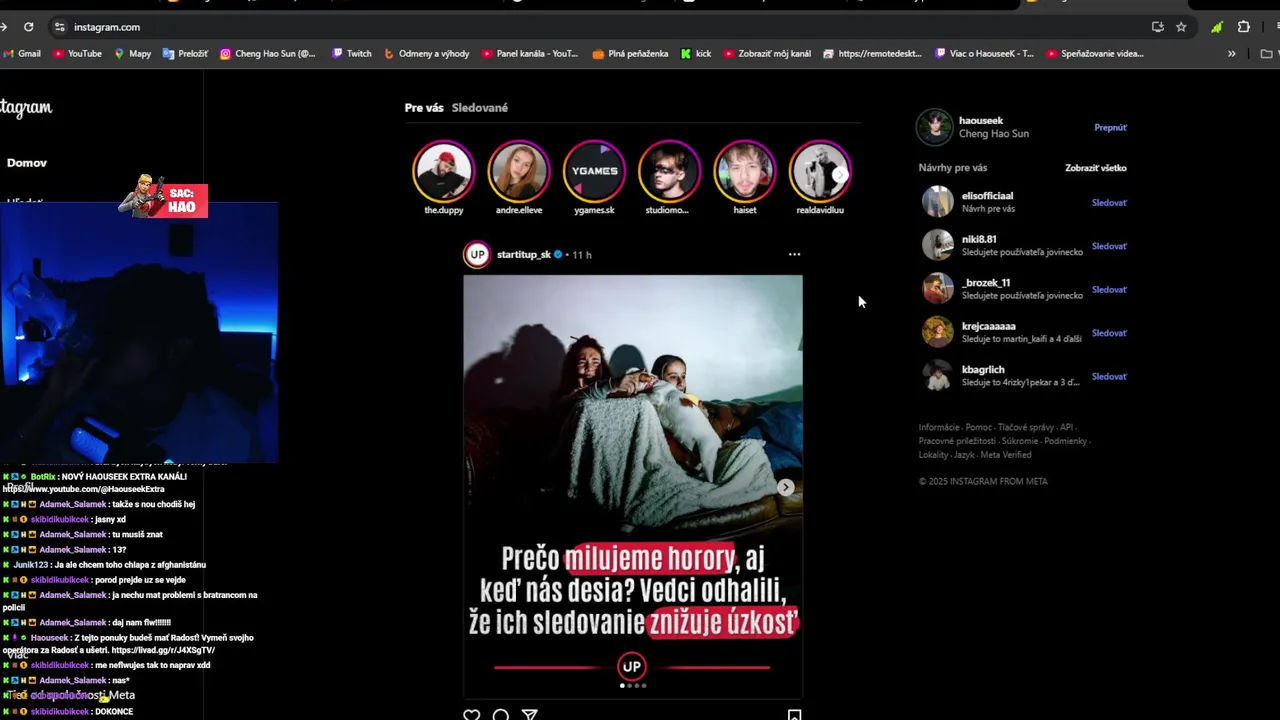The image size is (1280, 720).
Task: Open the.duppy story
Action: 443,171
